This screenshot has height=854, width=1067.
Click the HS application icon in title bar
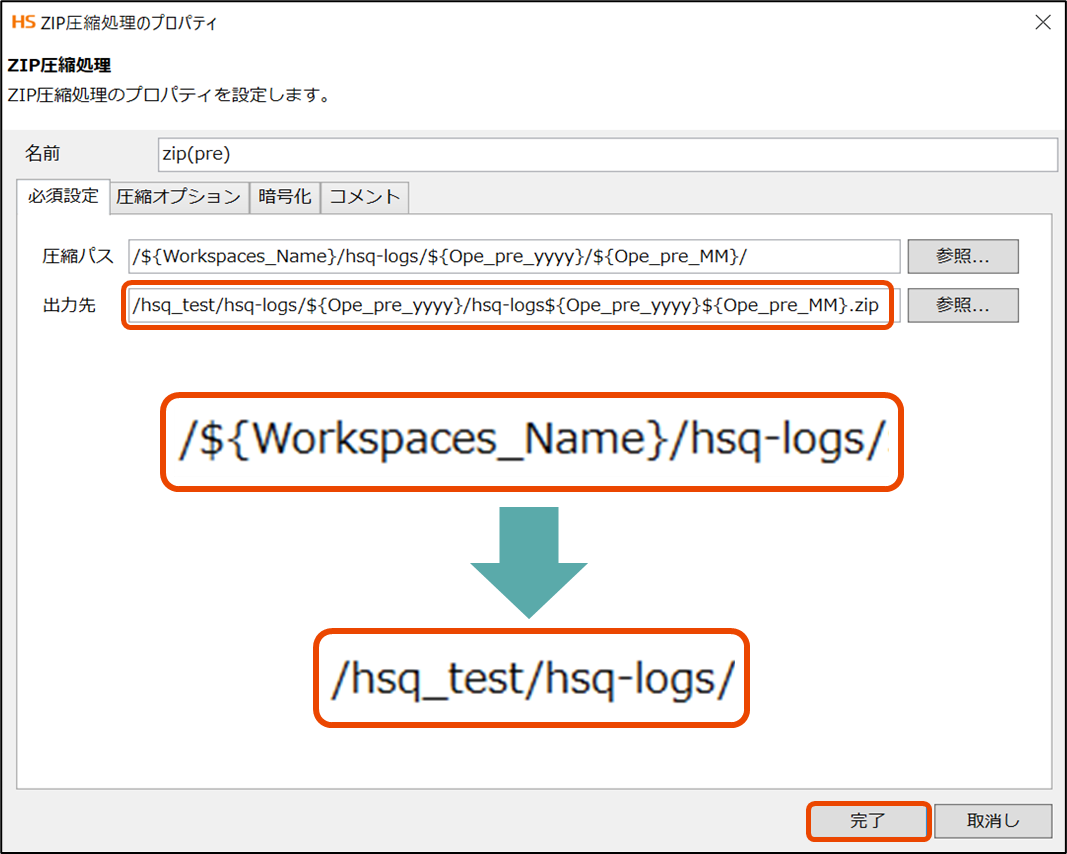coord(23,22)
